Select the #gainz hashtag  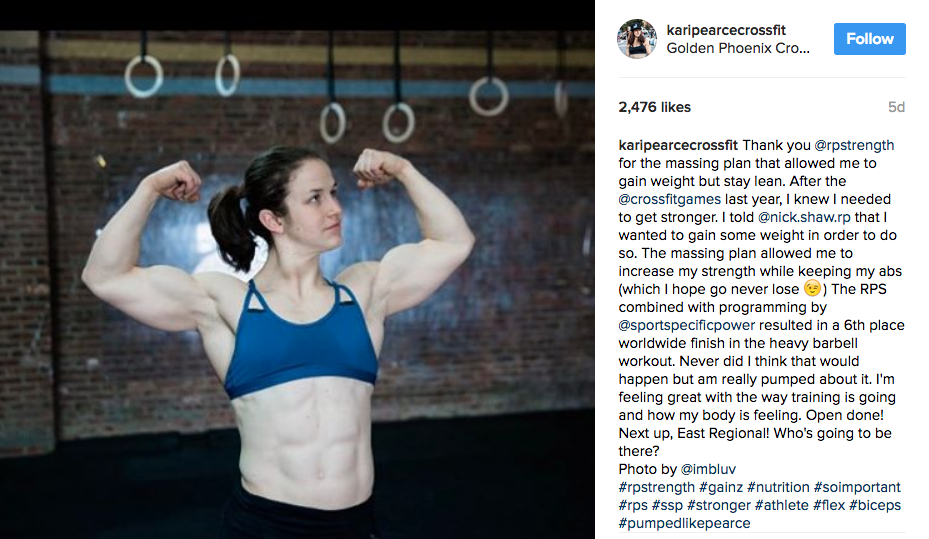pyautogui.click(x=720, y=487)
